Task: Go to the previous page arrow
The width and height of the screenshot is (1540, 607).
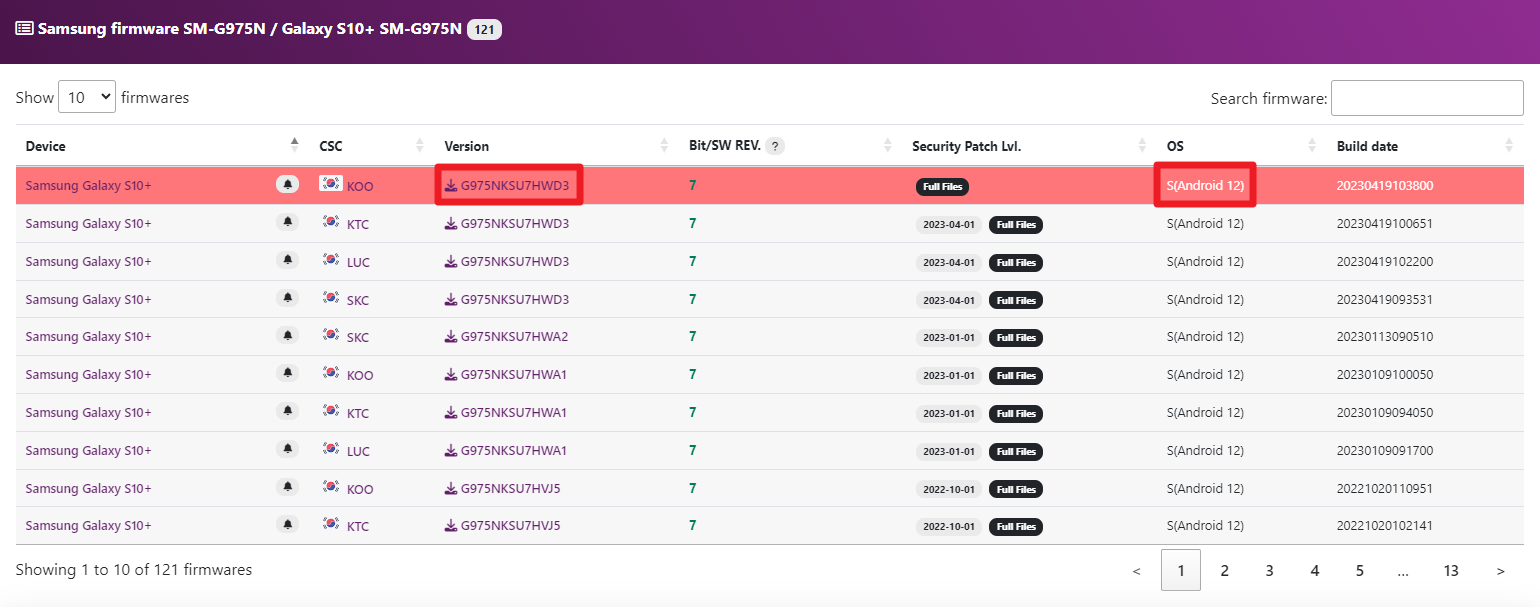Action: pyautogui.click(x=1136, y=571)
